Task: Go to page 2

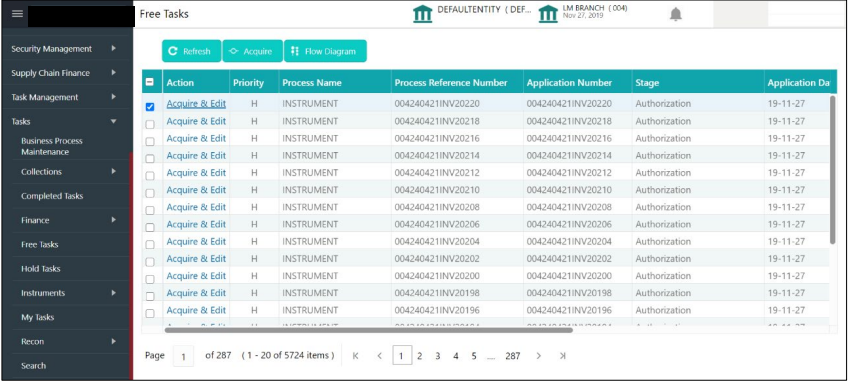Action: 420,356
